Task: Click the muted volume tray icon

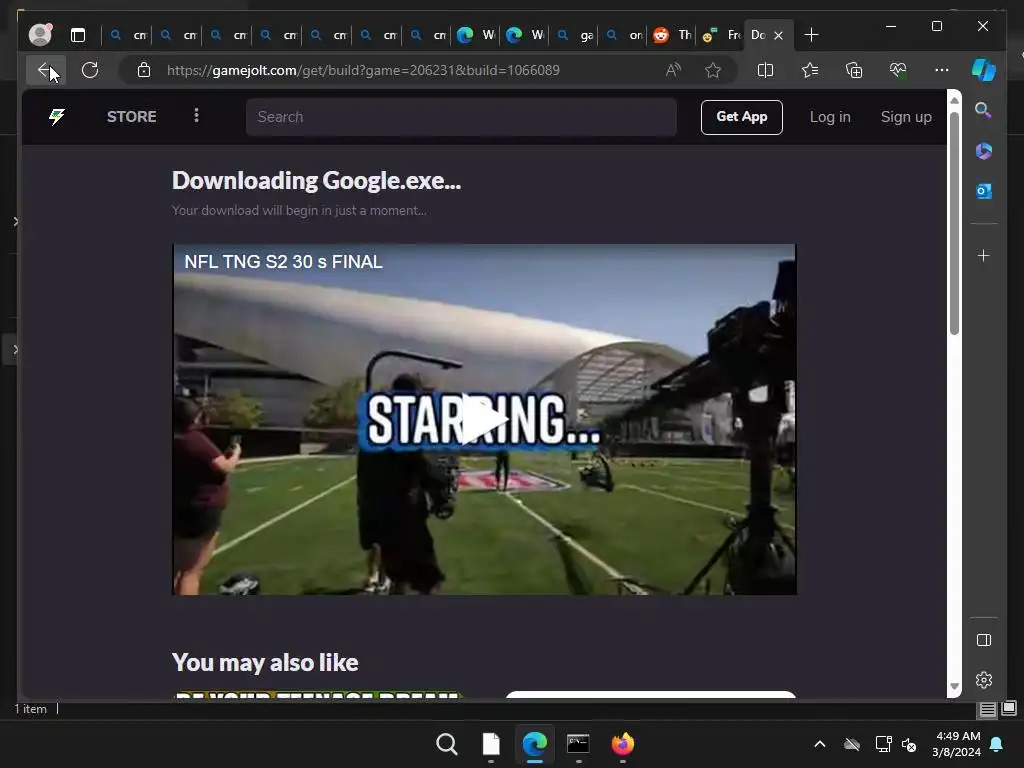Action: (909, 744)
